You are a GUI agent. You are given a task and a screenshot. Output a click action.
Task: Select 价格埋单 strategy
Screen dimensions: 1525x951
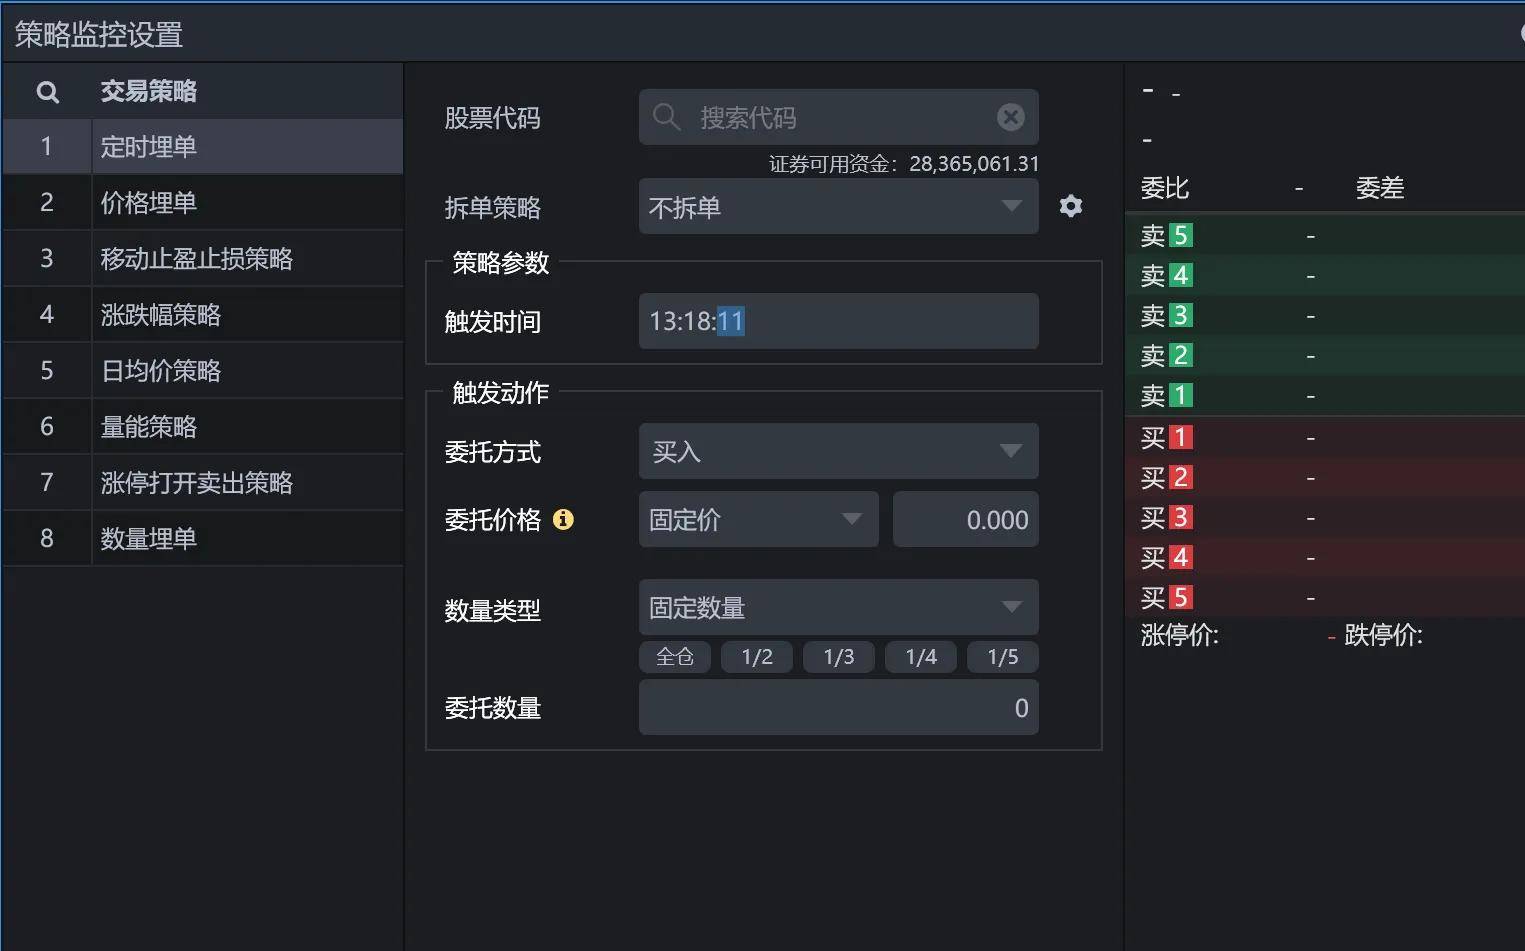click(x=203, y=203)
